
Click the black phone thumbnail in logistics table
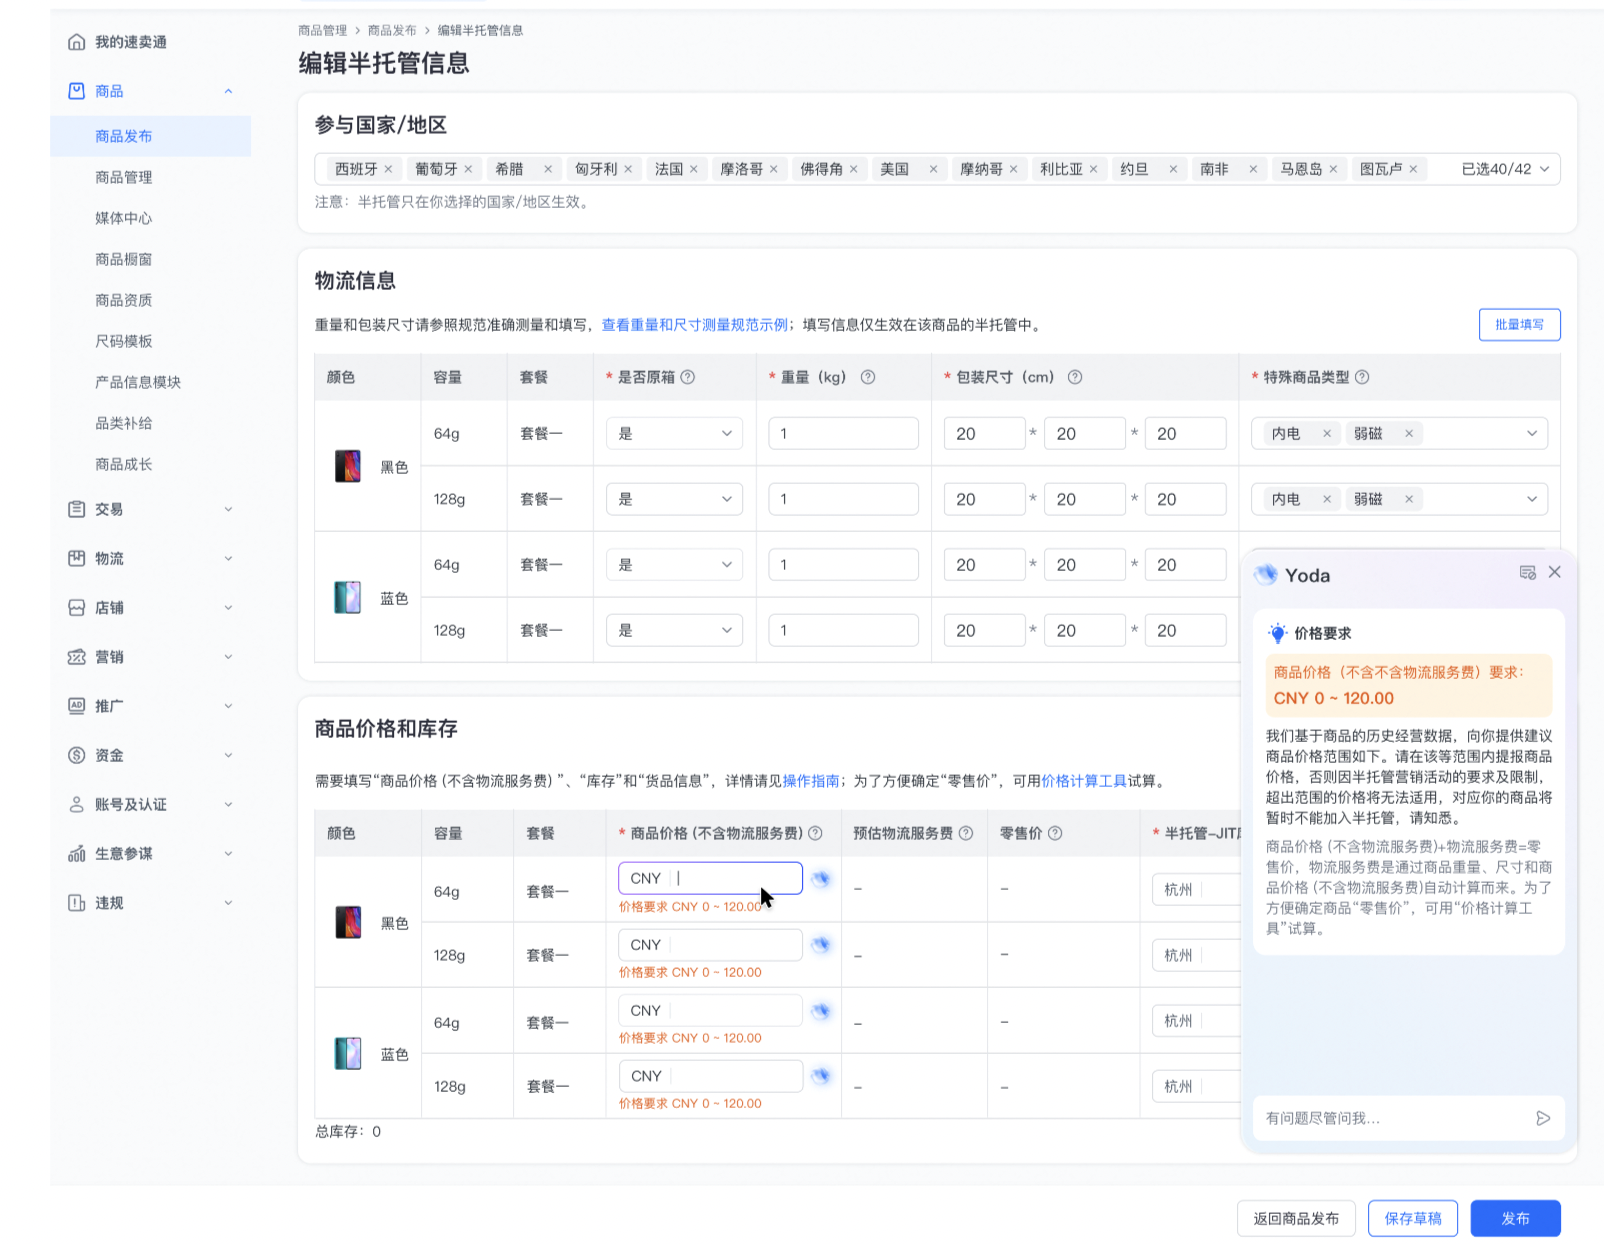(347, 466)
